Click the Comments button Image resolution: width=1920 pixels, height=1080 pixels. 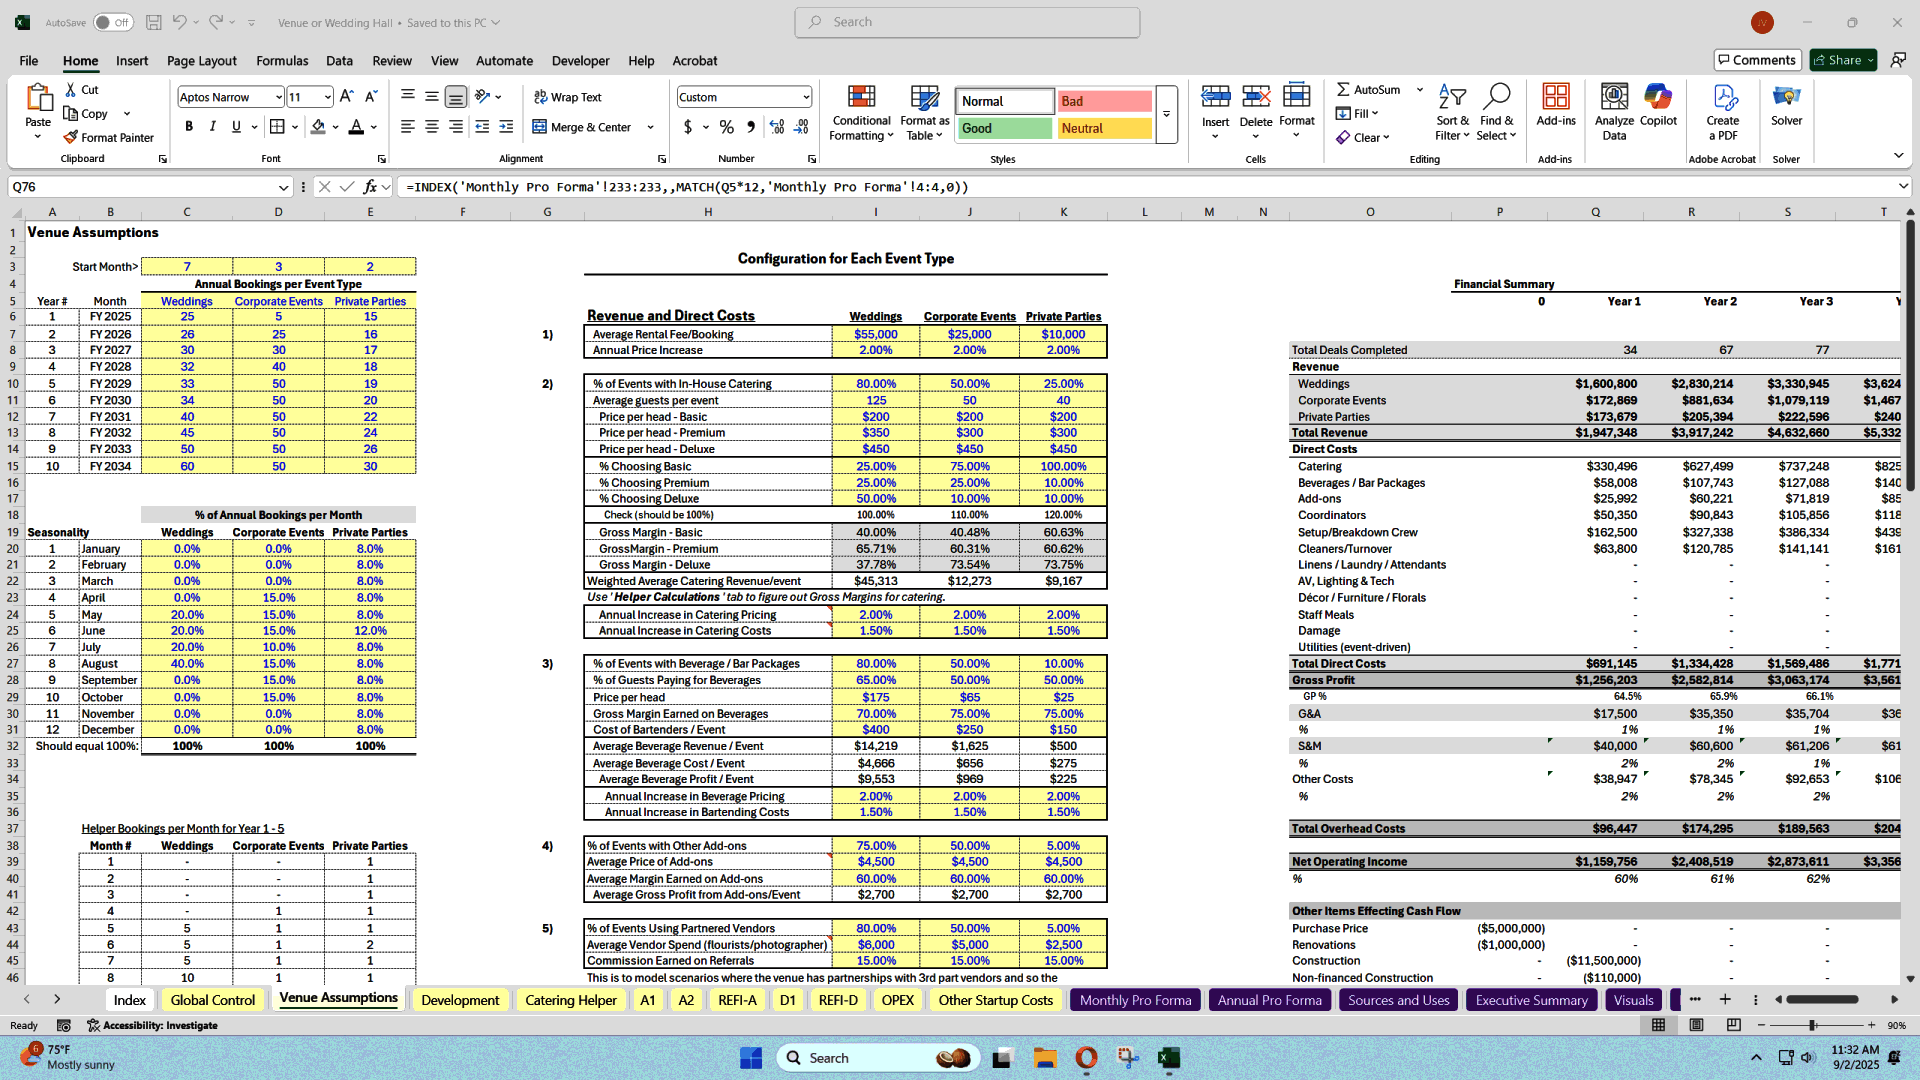1757,60
